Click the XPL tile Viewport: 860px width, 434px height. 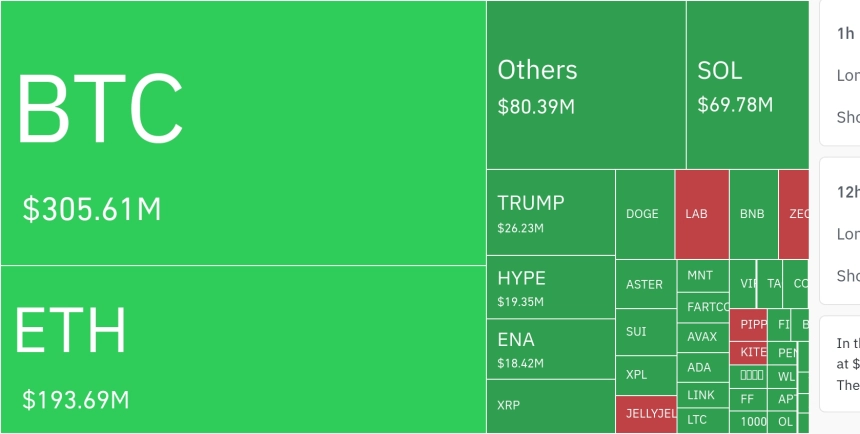pyautogui.click(x=645, y=375)
